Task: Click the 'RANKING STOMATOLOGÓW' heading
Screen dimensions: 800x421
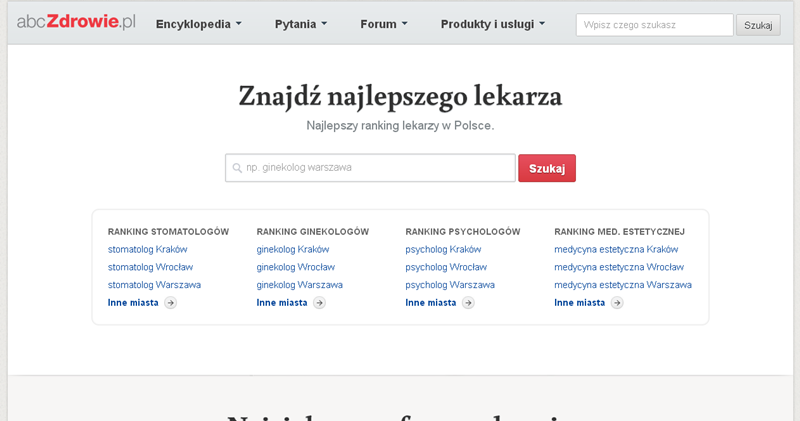Action: point(168,232)
